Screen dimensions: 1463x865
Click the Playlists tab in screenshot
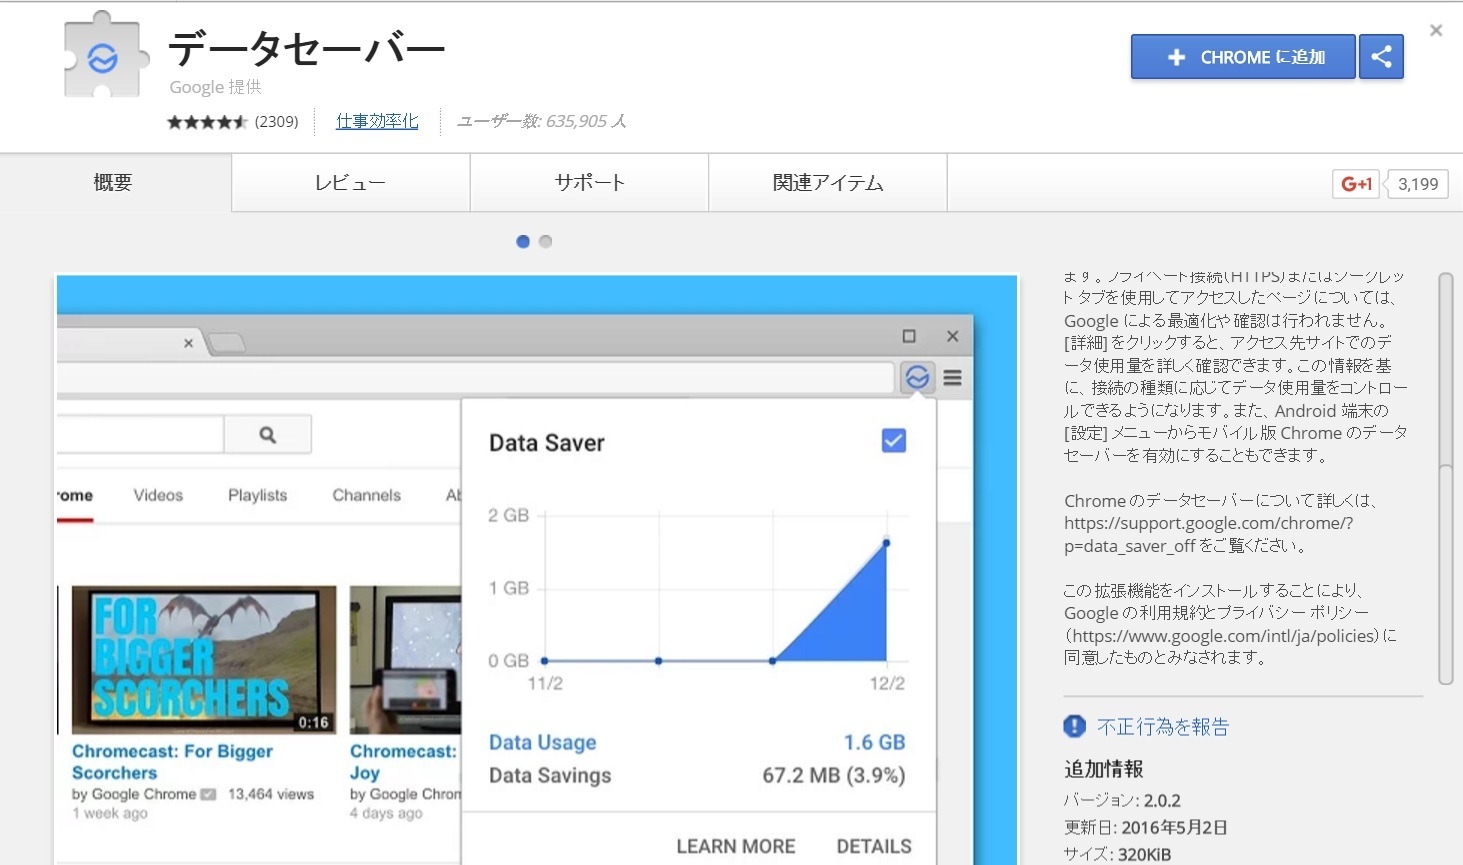[257, 495]
